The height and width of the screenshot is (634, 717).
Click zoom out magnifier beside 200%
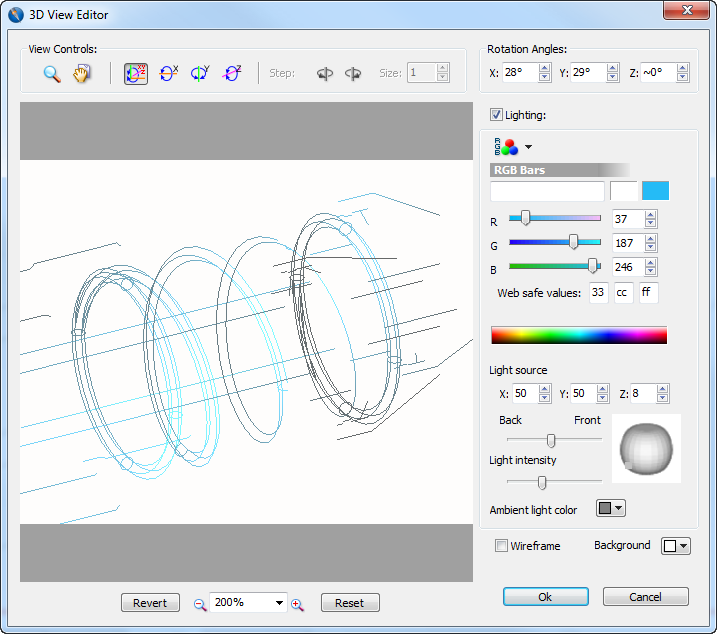click(200, 604)
